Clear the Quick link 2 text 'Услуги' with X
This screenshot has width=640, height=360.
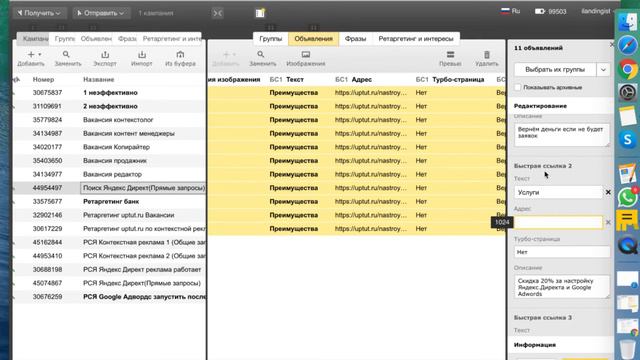pos(608,192)
